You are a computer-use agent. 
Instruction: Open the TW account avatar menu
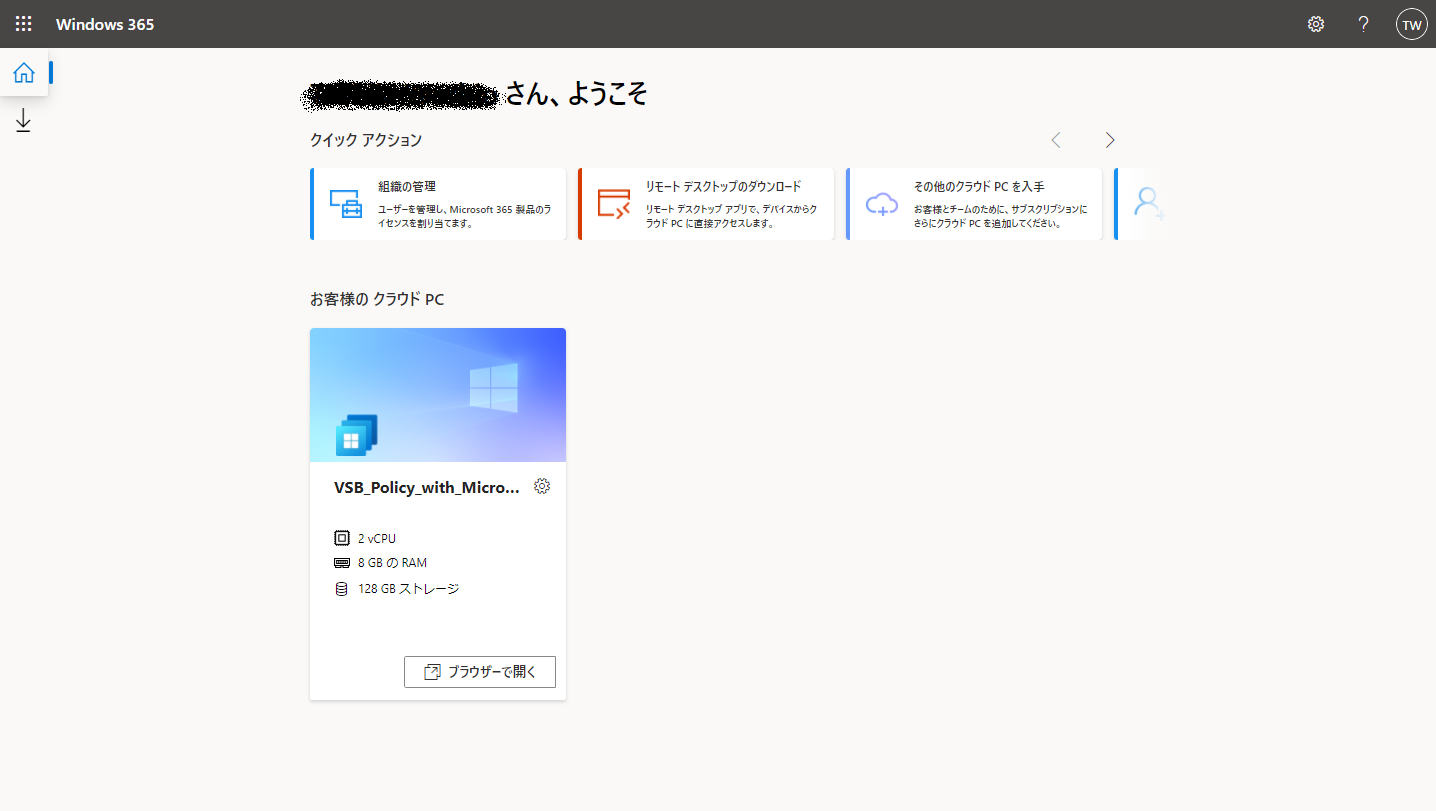click(1411, 24)
